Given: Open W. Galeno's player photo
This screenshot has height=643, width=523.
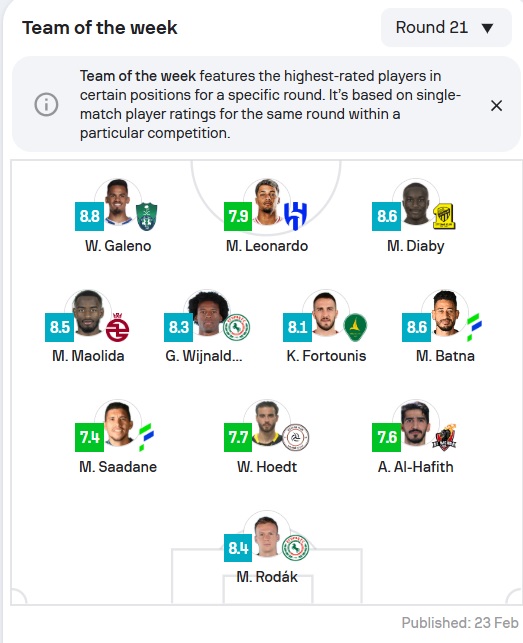Looking at the screenshot, I should coord(118,202).
